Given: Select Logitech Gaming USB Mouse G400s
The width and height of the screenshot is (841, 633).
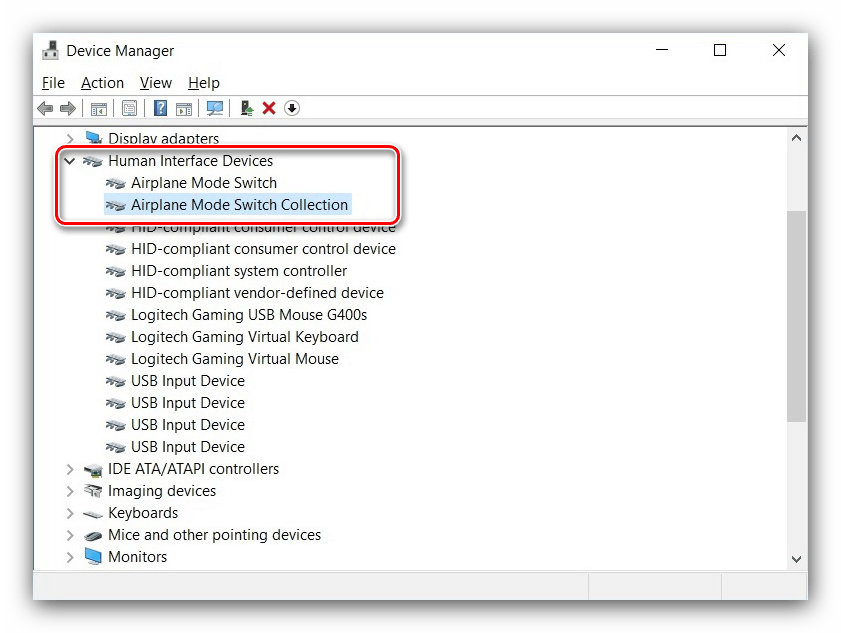Looking at the screenshot, I should click(x=249, y=315).
